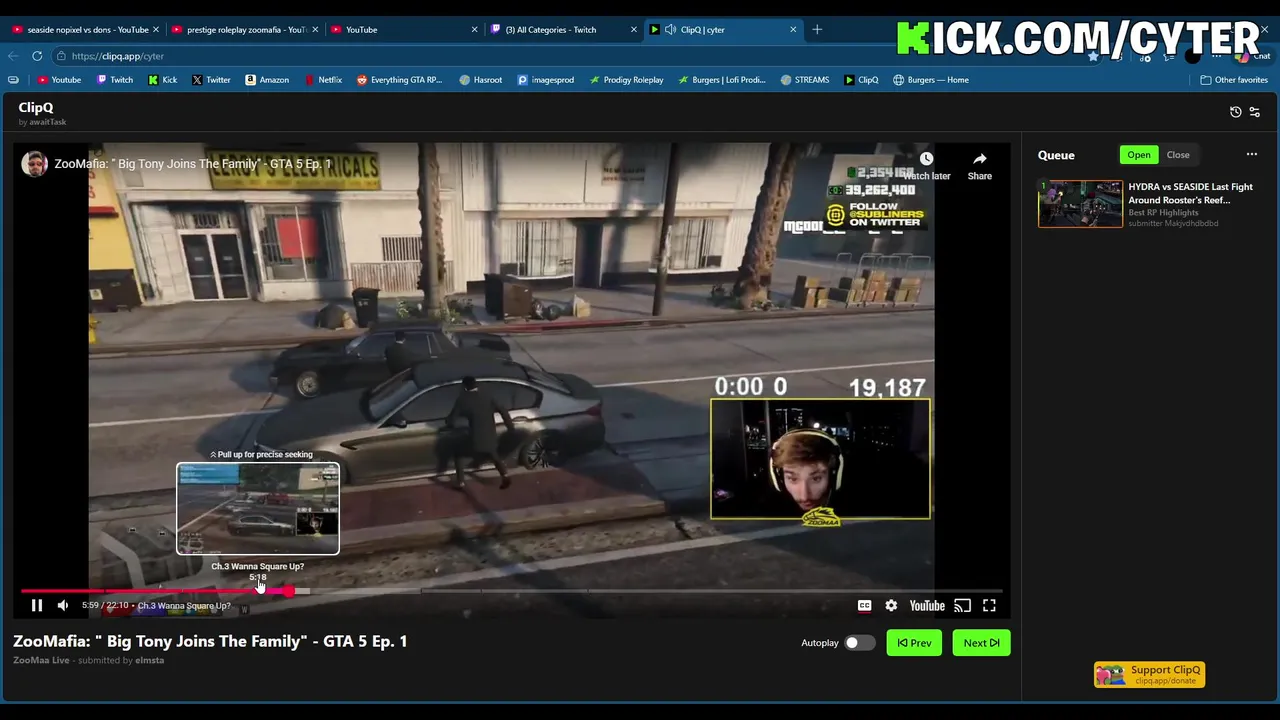
Task: Click the browser back arrow
Action: (x=13, y=56)
